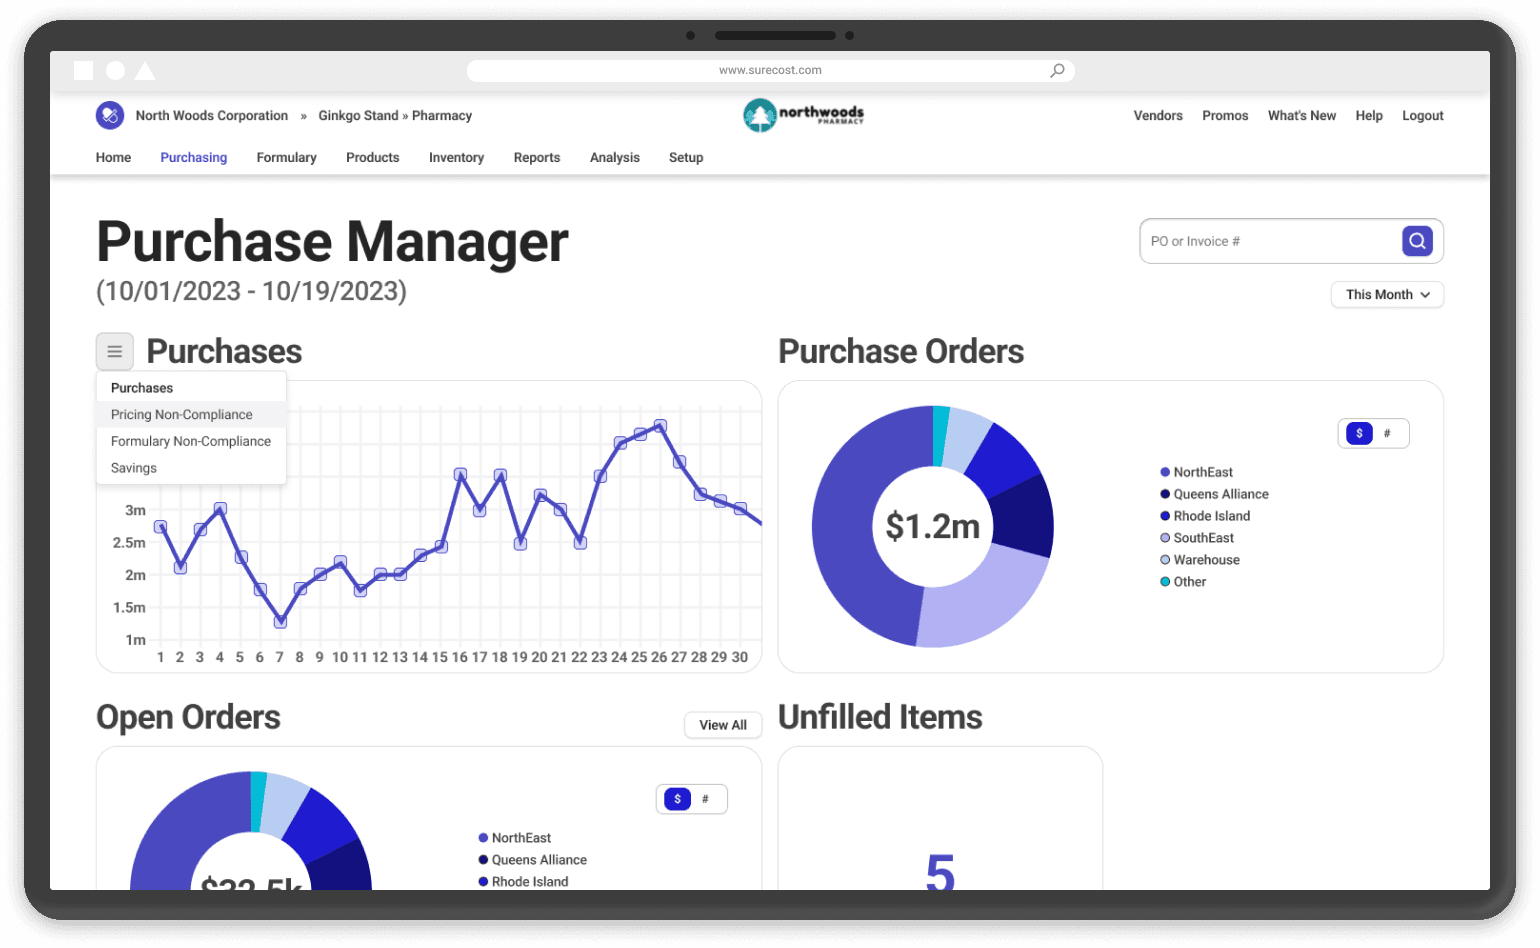Click SouthEast legend swatch in Purchase Orders
This screenshot has height=948, width=1540.
coord(1165,538)
